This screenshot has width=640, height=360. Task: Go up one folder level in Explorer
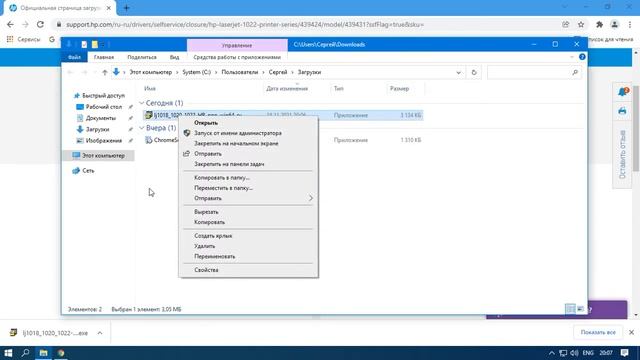point(105,72)
